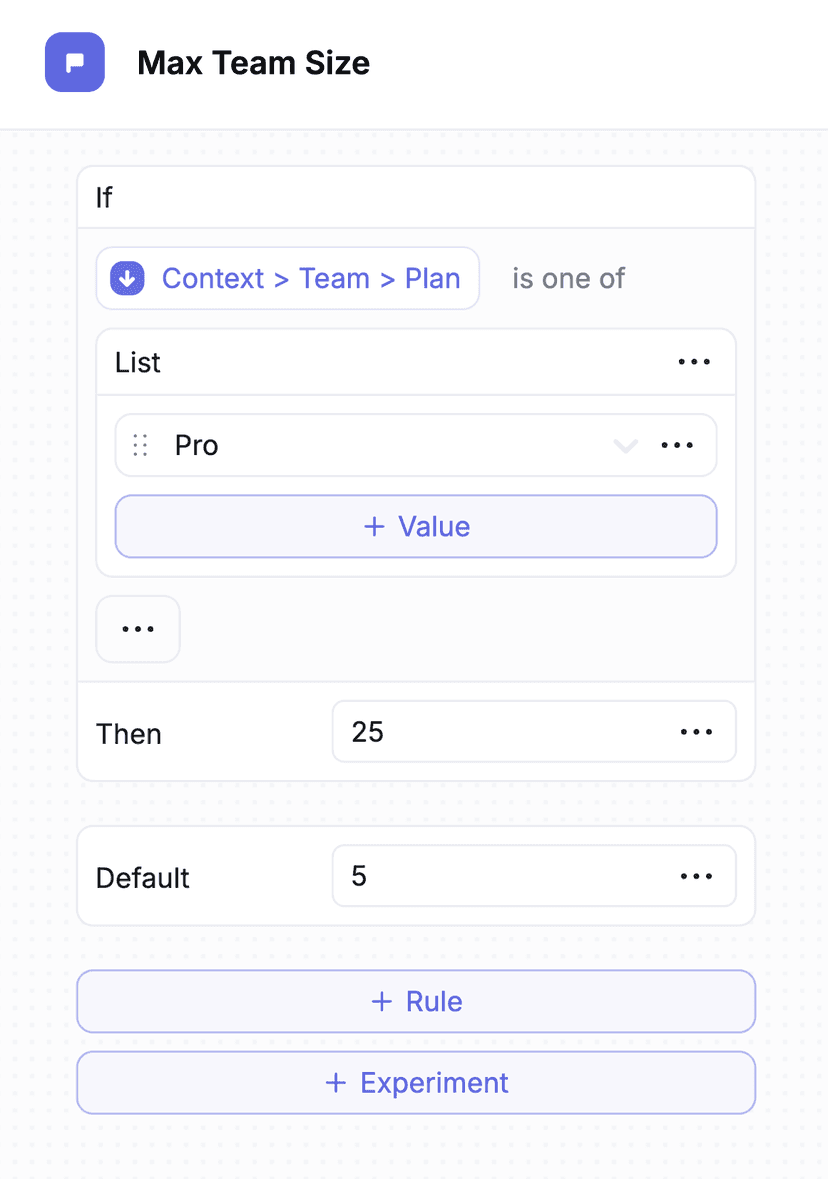Click the Max Team Size title
The image size is (828, 1179).
click(253, 62)
